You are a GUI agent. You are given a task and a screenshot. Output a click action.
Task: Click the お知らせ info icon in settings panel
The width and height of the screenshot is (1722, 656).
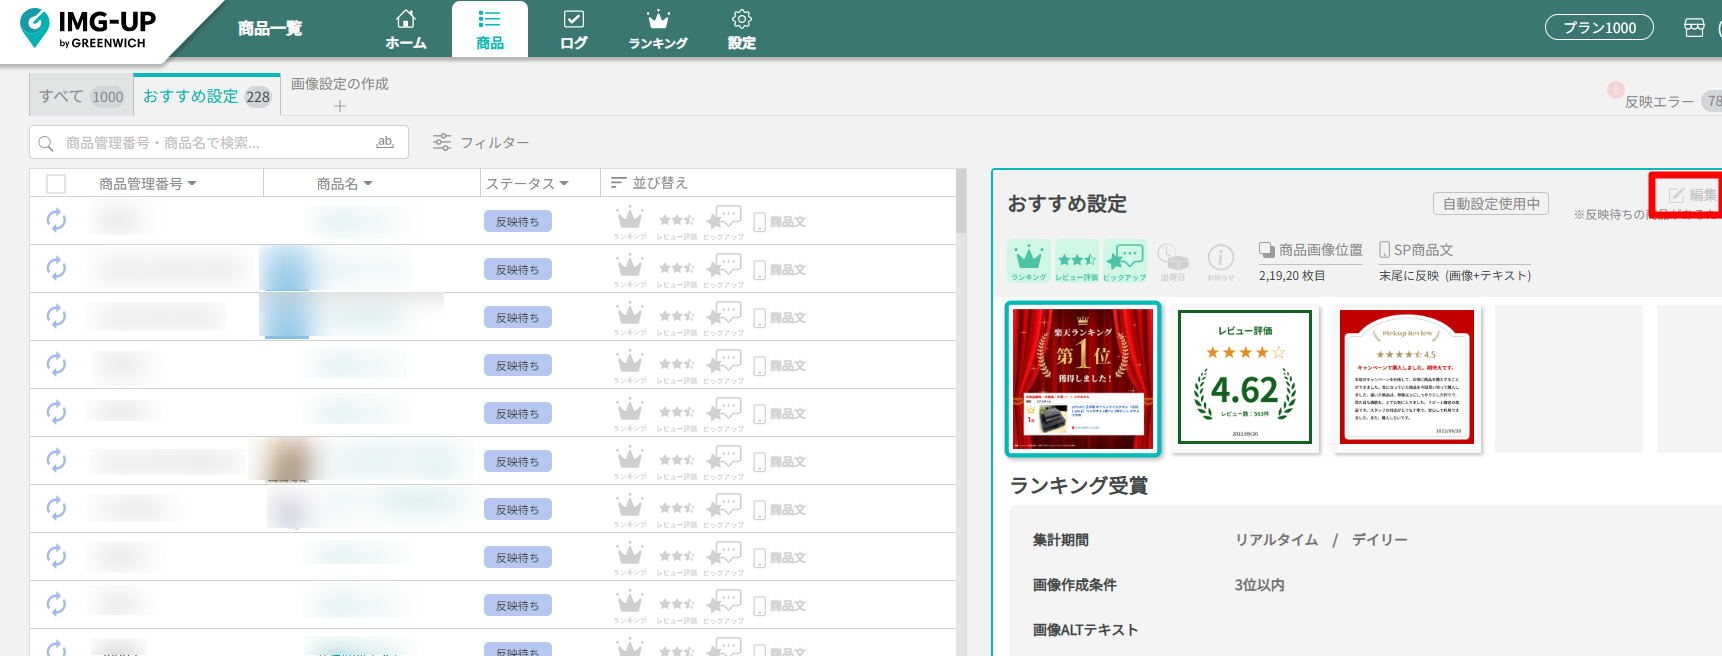pos(1220,259)
